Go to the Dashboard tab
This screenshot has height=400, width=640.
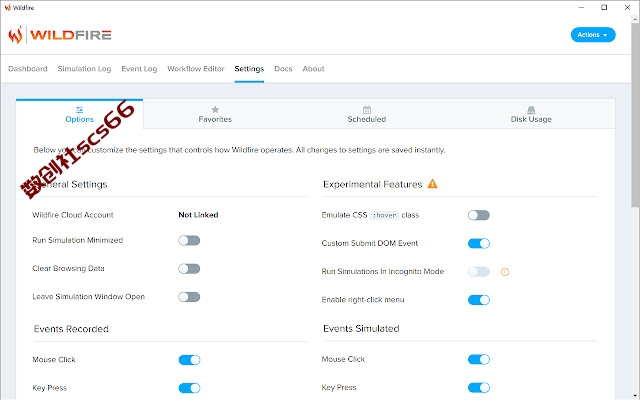28,69
